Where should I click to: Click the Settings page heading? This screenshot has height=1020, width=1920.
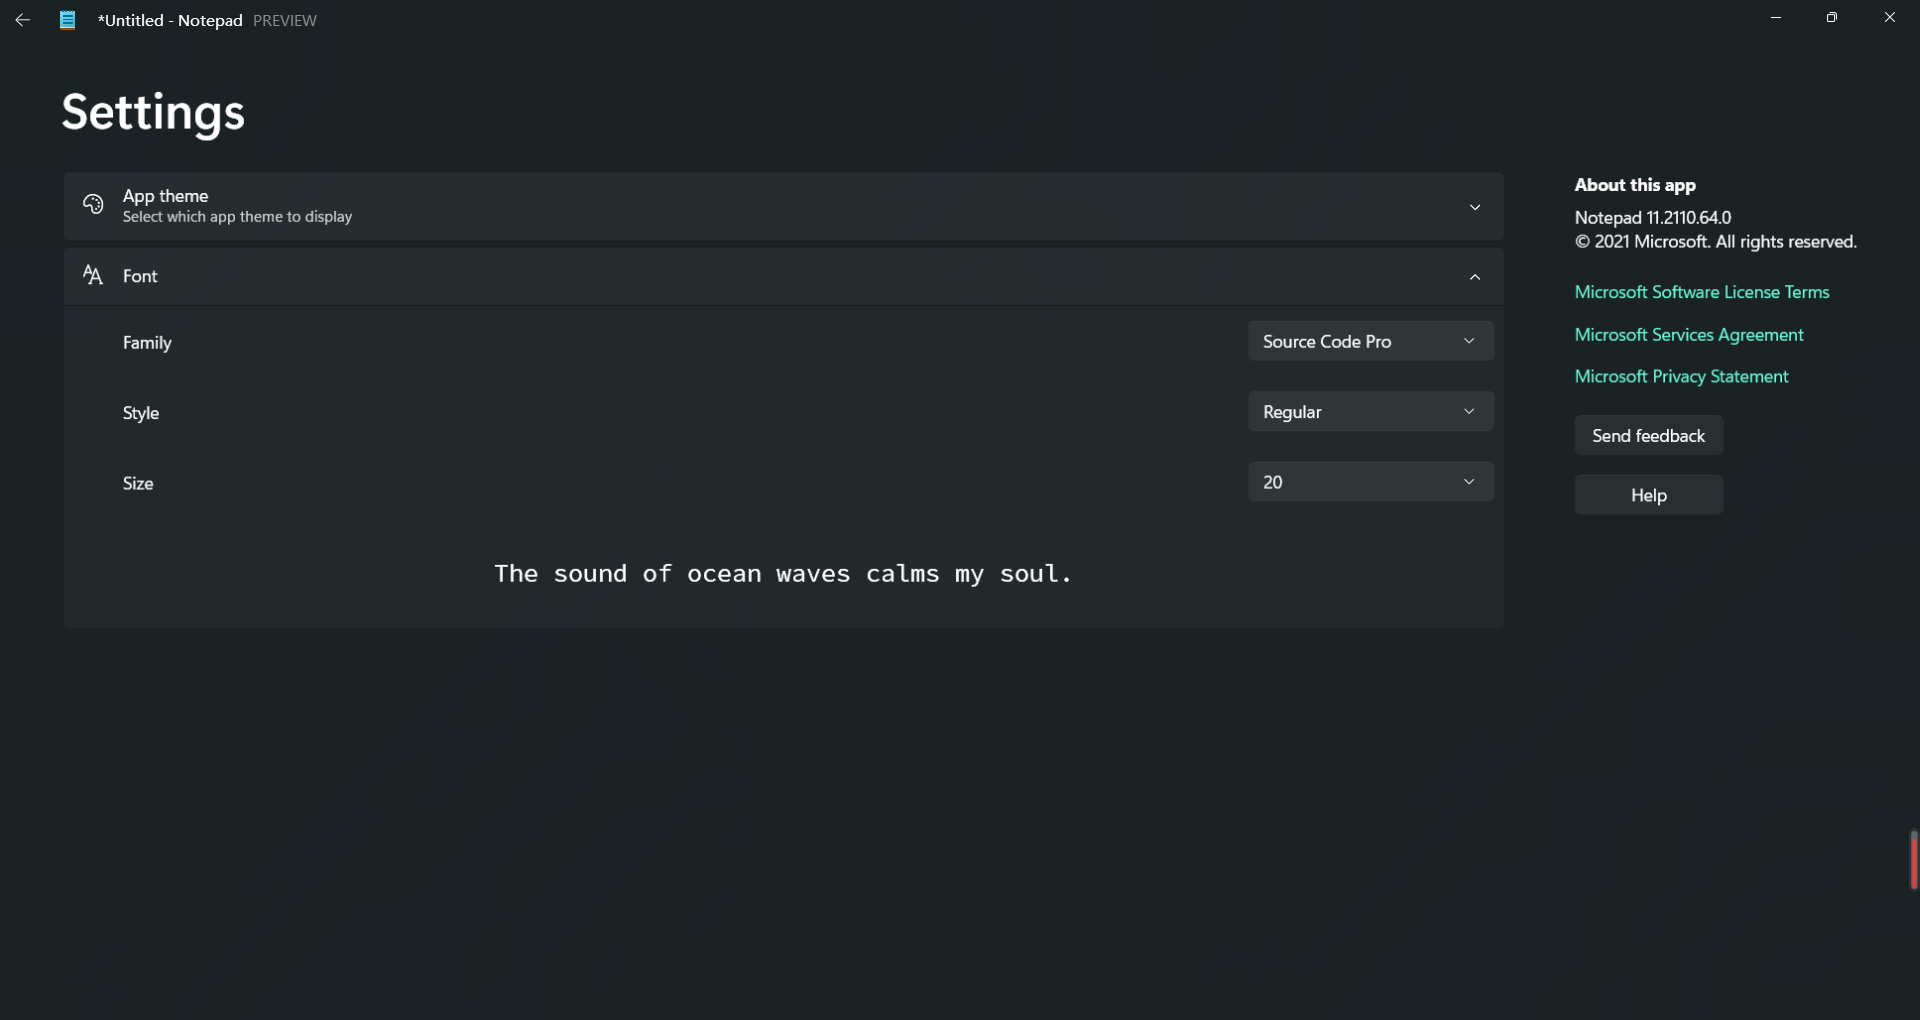pyautogui.click(x=153, y=112)
